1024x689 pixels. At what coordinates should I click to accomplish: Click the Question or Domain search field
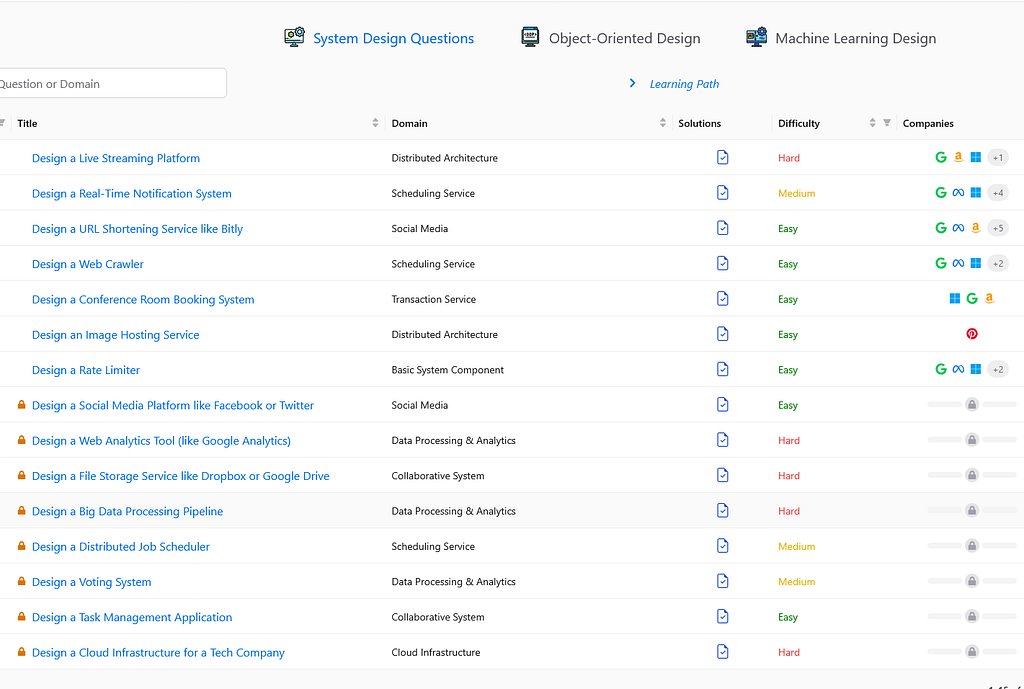pos(110,84)
